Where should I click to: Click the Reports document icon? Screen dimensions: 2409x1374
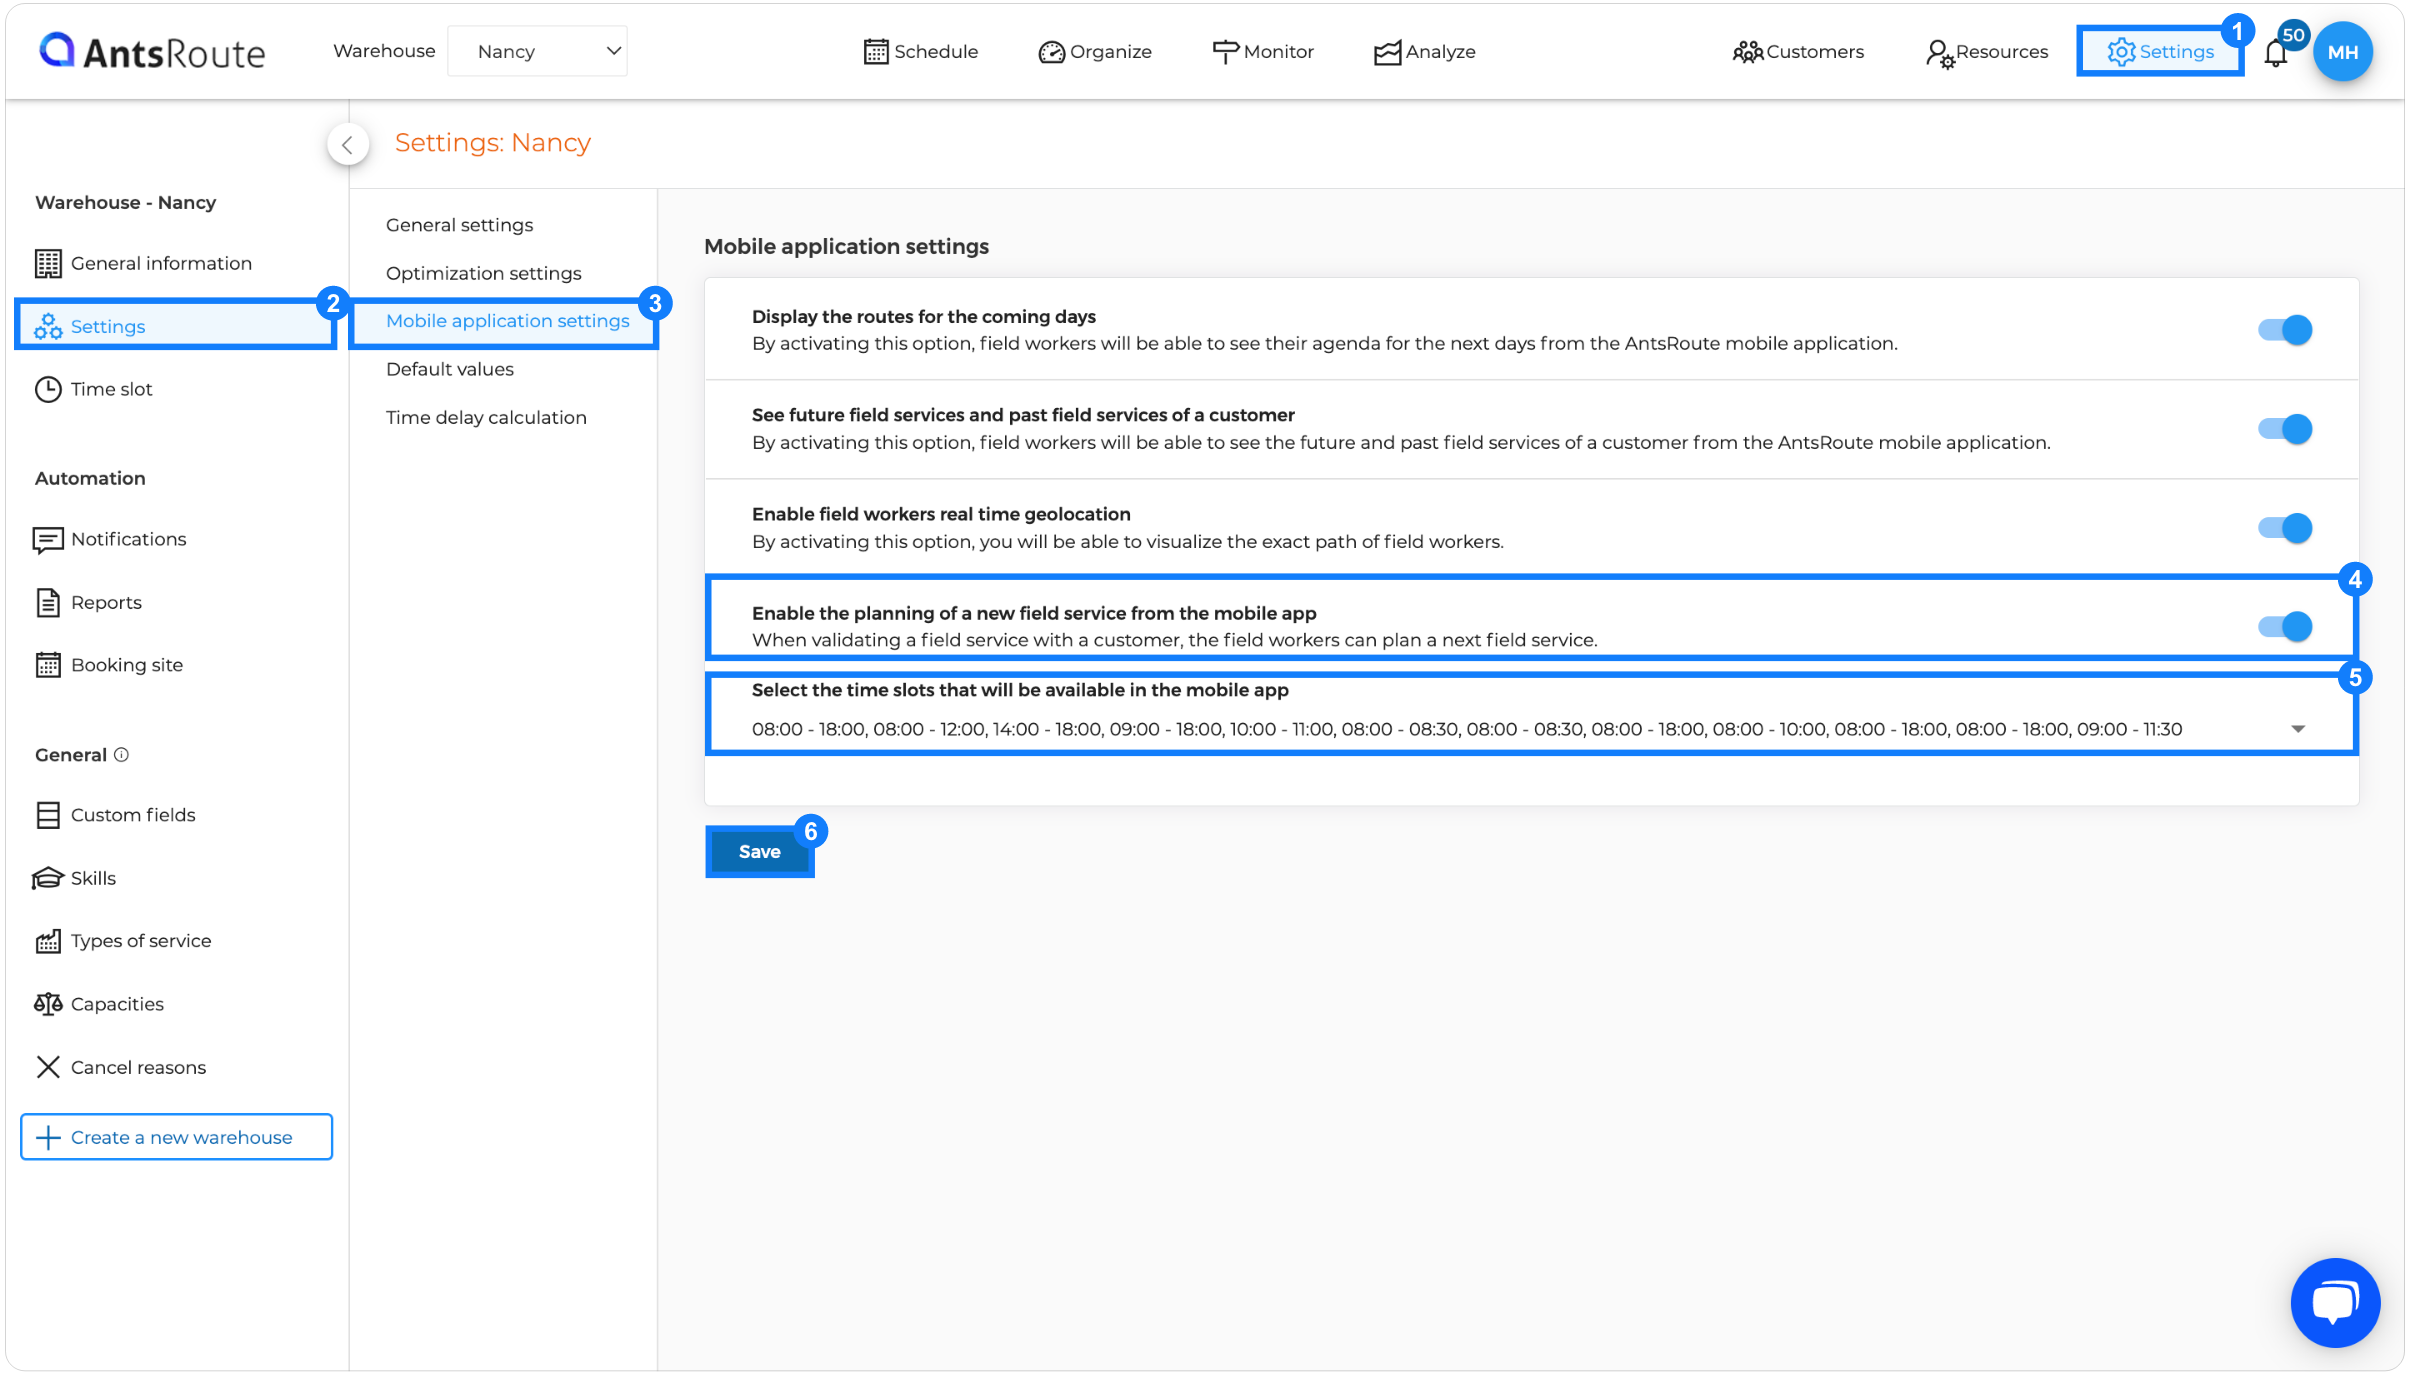[48, 602]
